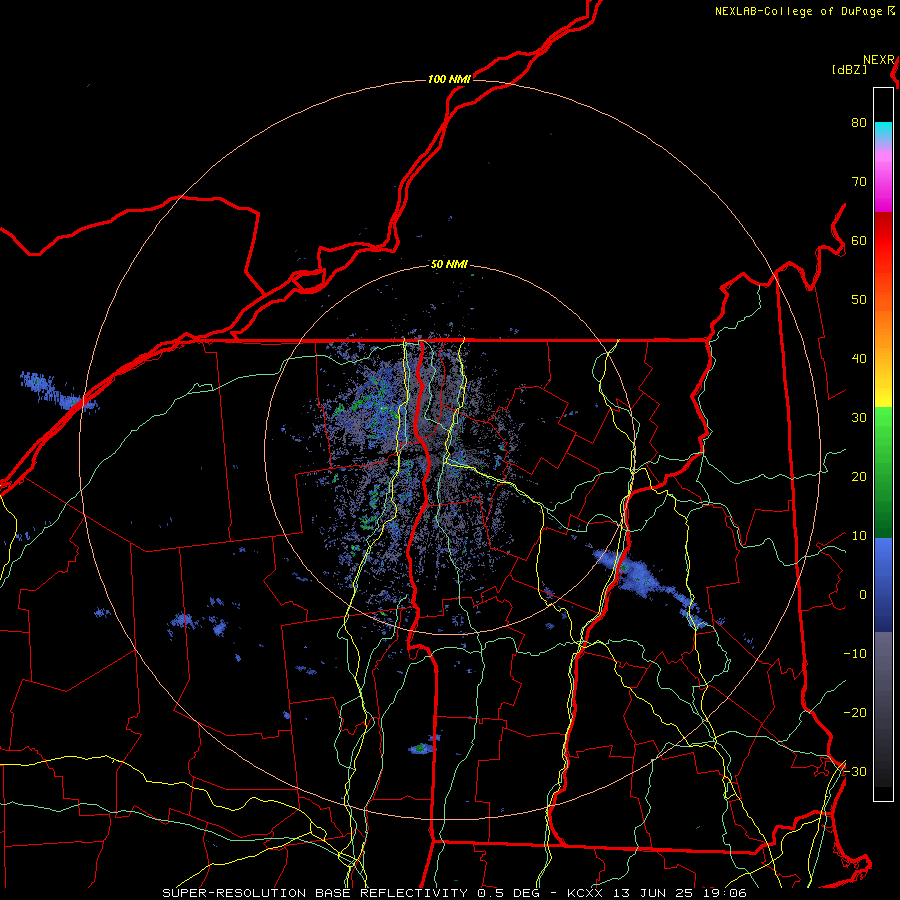Click the 80 value on the dBZ scale

pyautogui.click(x=859, y=122)
